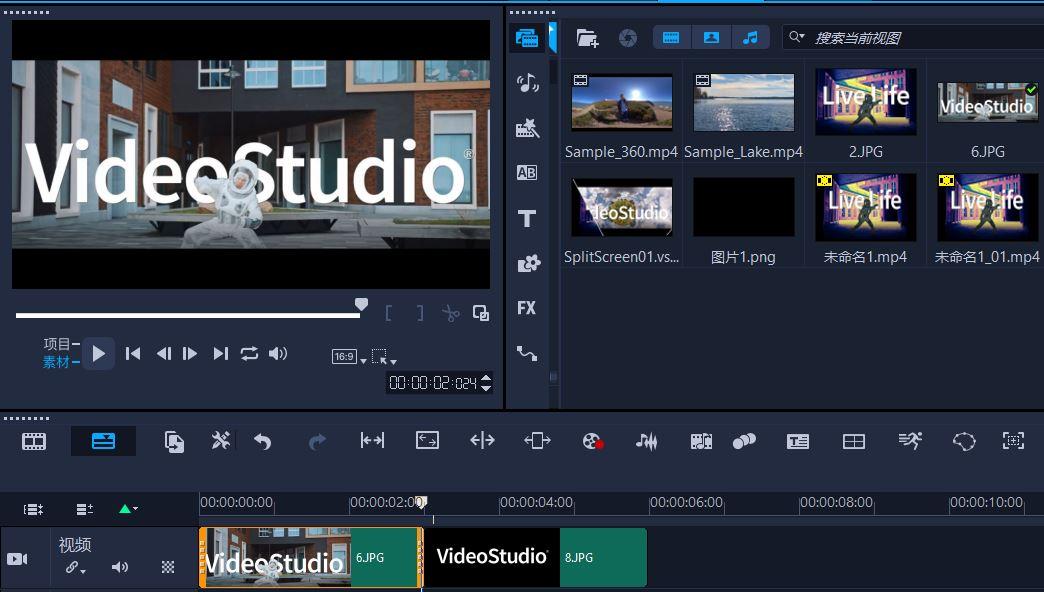Open the Transitions library (AB icon)
1044x592 pixels.
[x=526, y=172]
